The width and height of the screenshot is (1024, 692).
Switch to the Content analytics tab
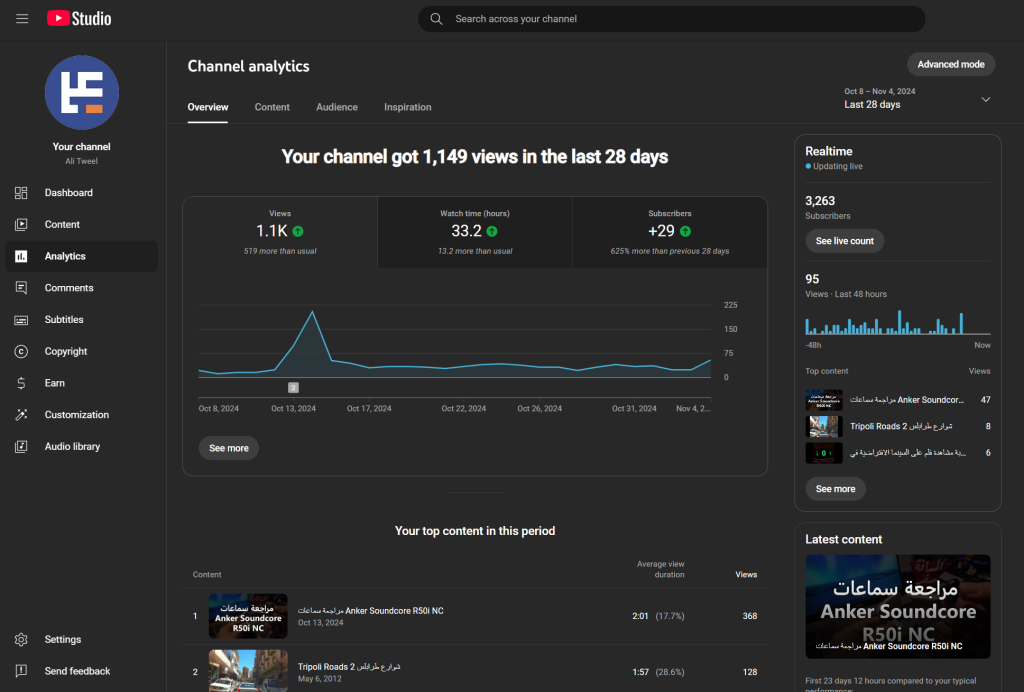(x=272, y=107)
